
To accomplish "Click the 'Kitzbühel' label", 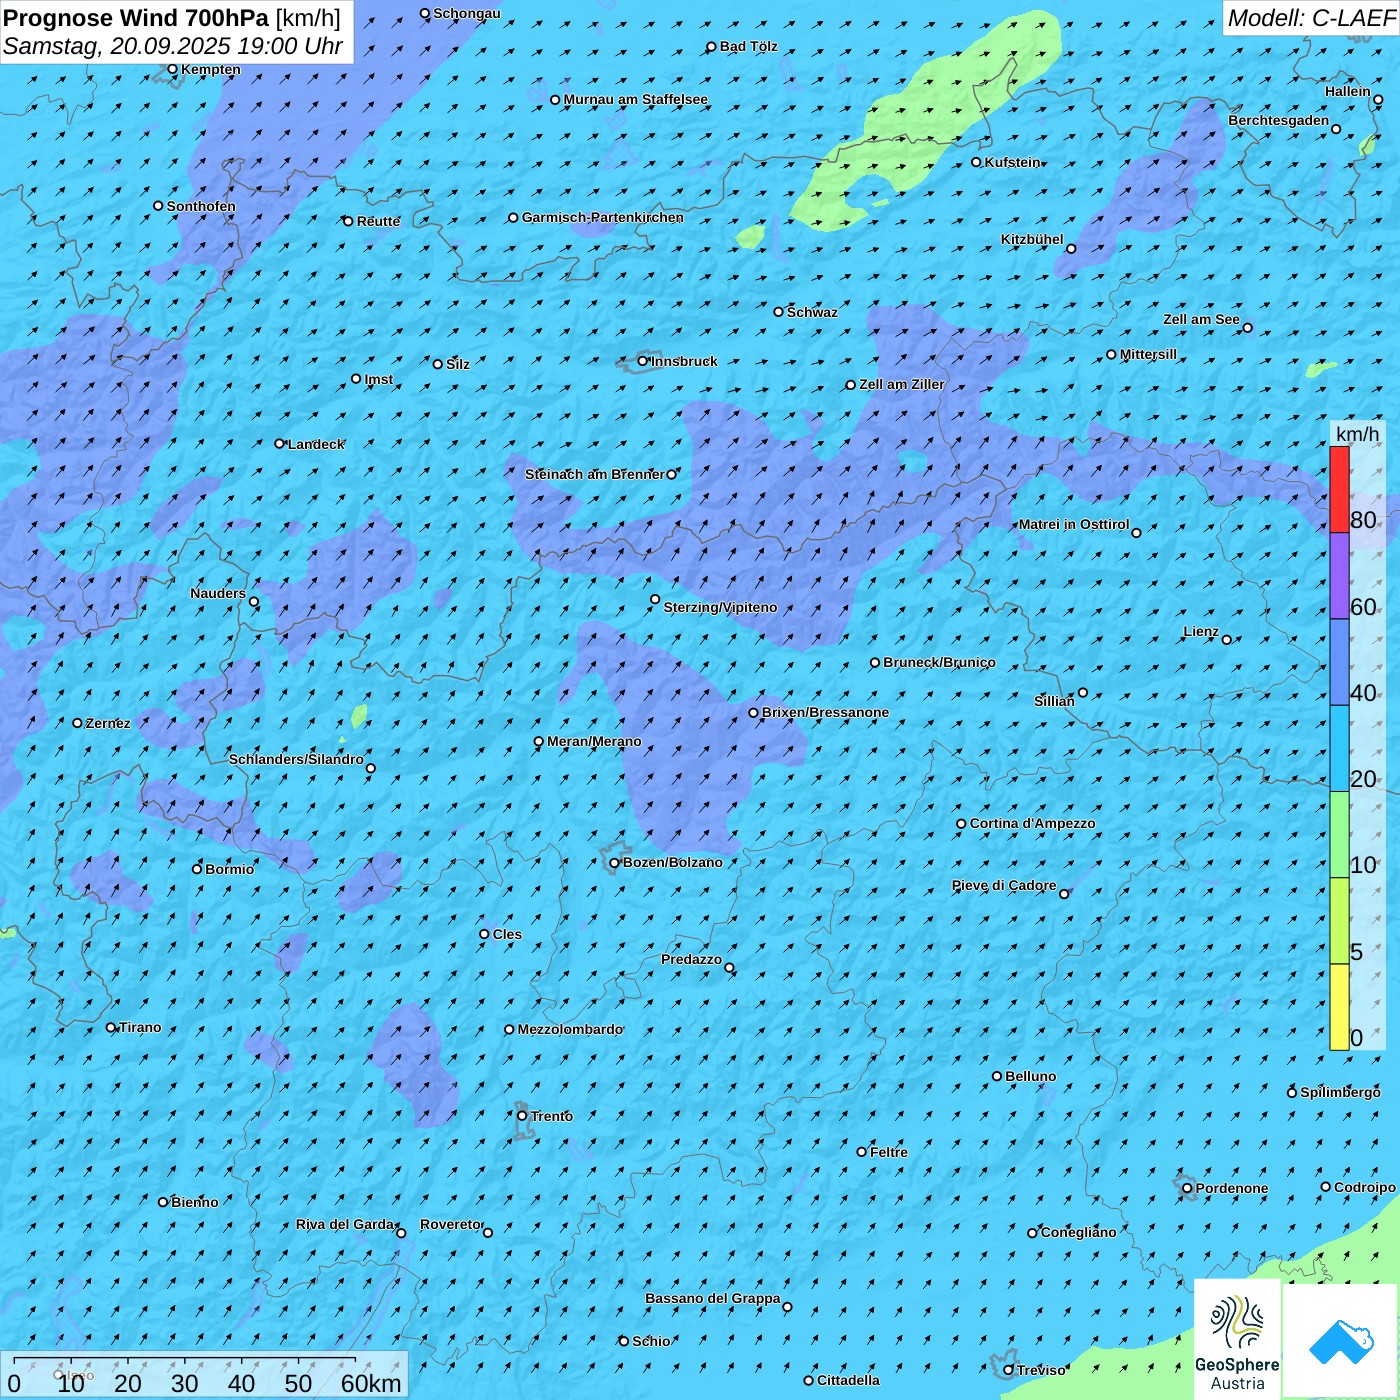I will pyautogui.click(x=1032, y=239).
